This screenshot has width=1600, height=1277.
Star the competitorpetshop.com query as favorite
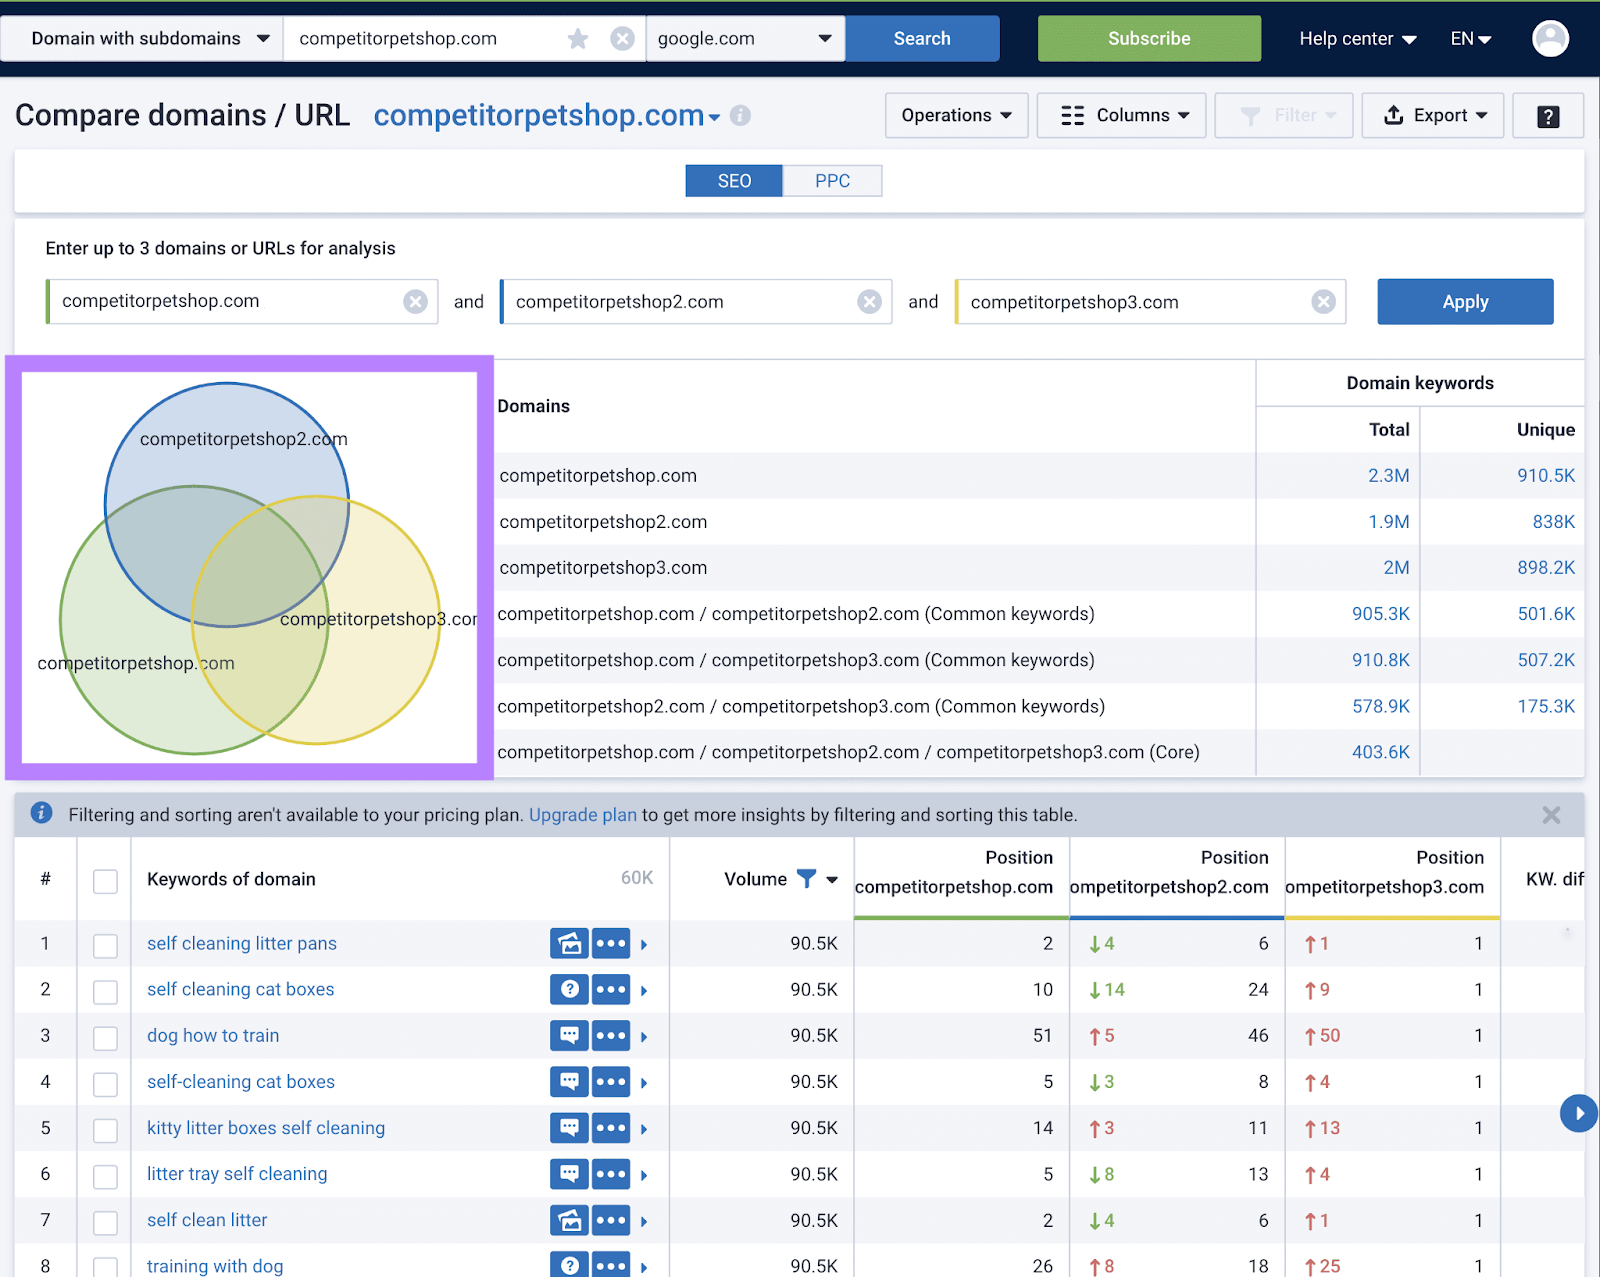(577, 38)
